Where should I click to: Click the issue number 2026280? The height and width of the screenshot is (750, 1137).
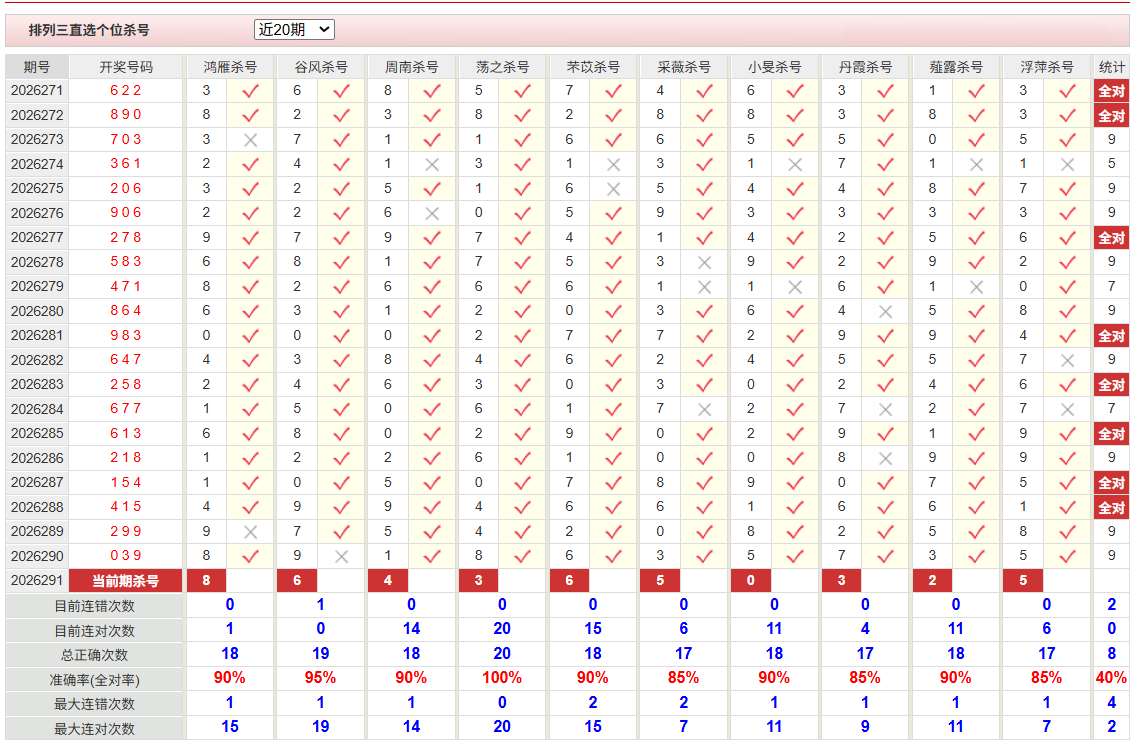point(37,311)
